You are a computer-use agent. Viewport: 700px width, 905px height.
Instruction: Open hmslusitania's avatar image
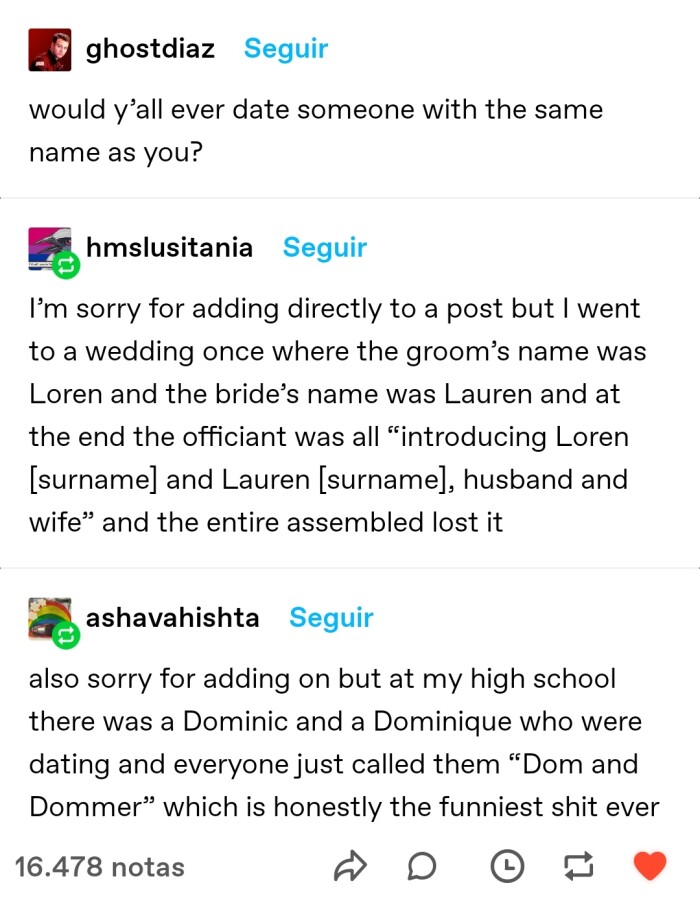click(47, 244)
